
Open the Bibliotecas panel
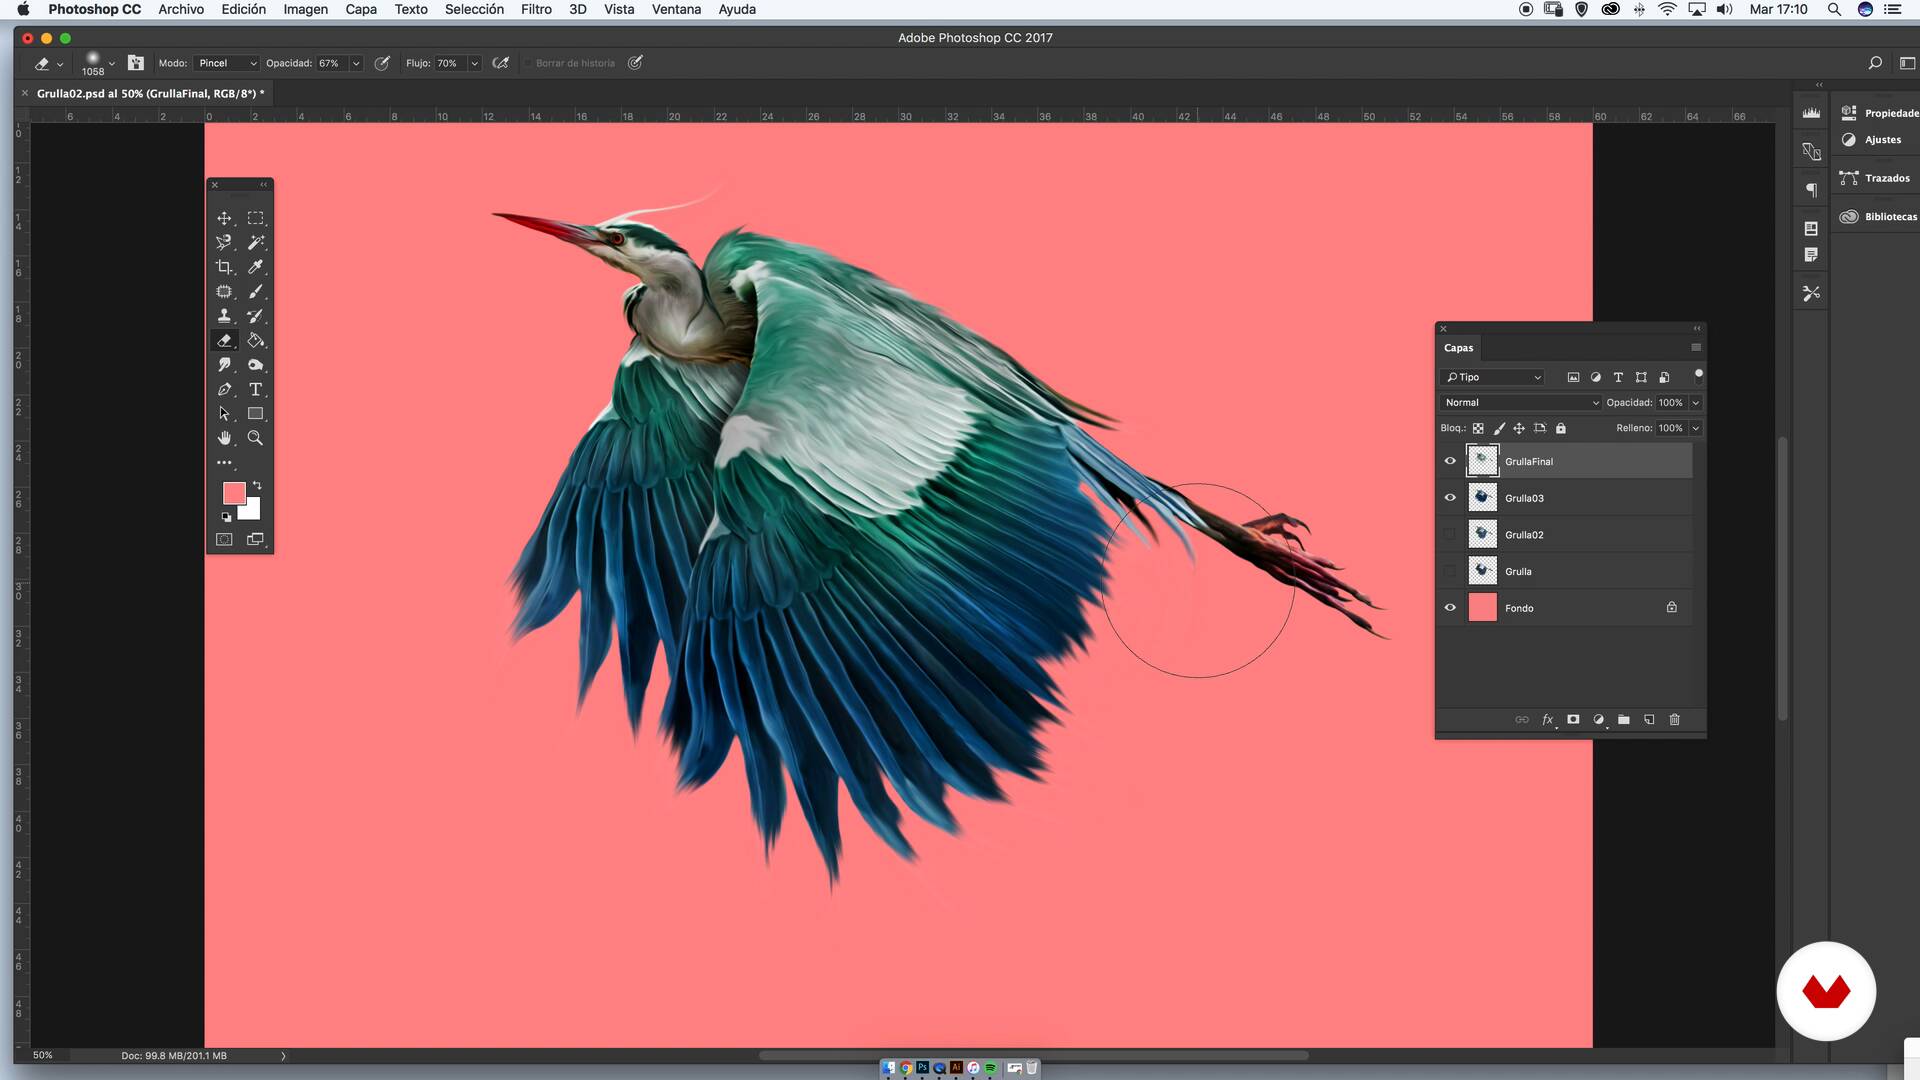(1879, 216)
